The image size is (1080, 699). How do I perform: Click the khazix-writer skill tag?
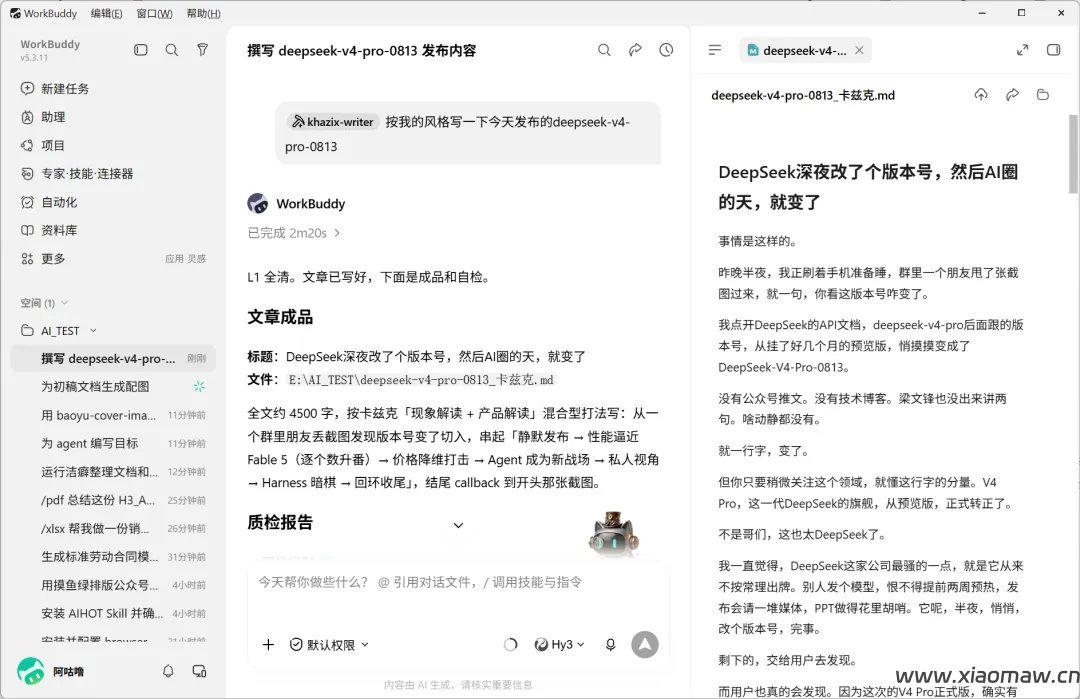[x=333, y=122]
